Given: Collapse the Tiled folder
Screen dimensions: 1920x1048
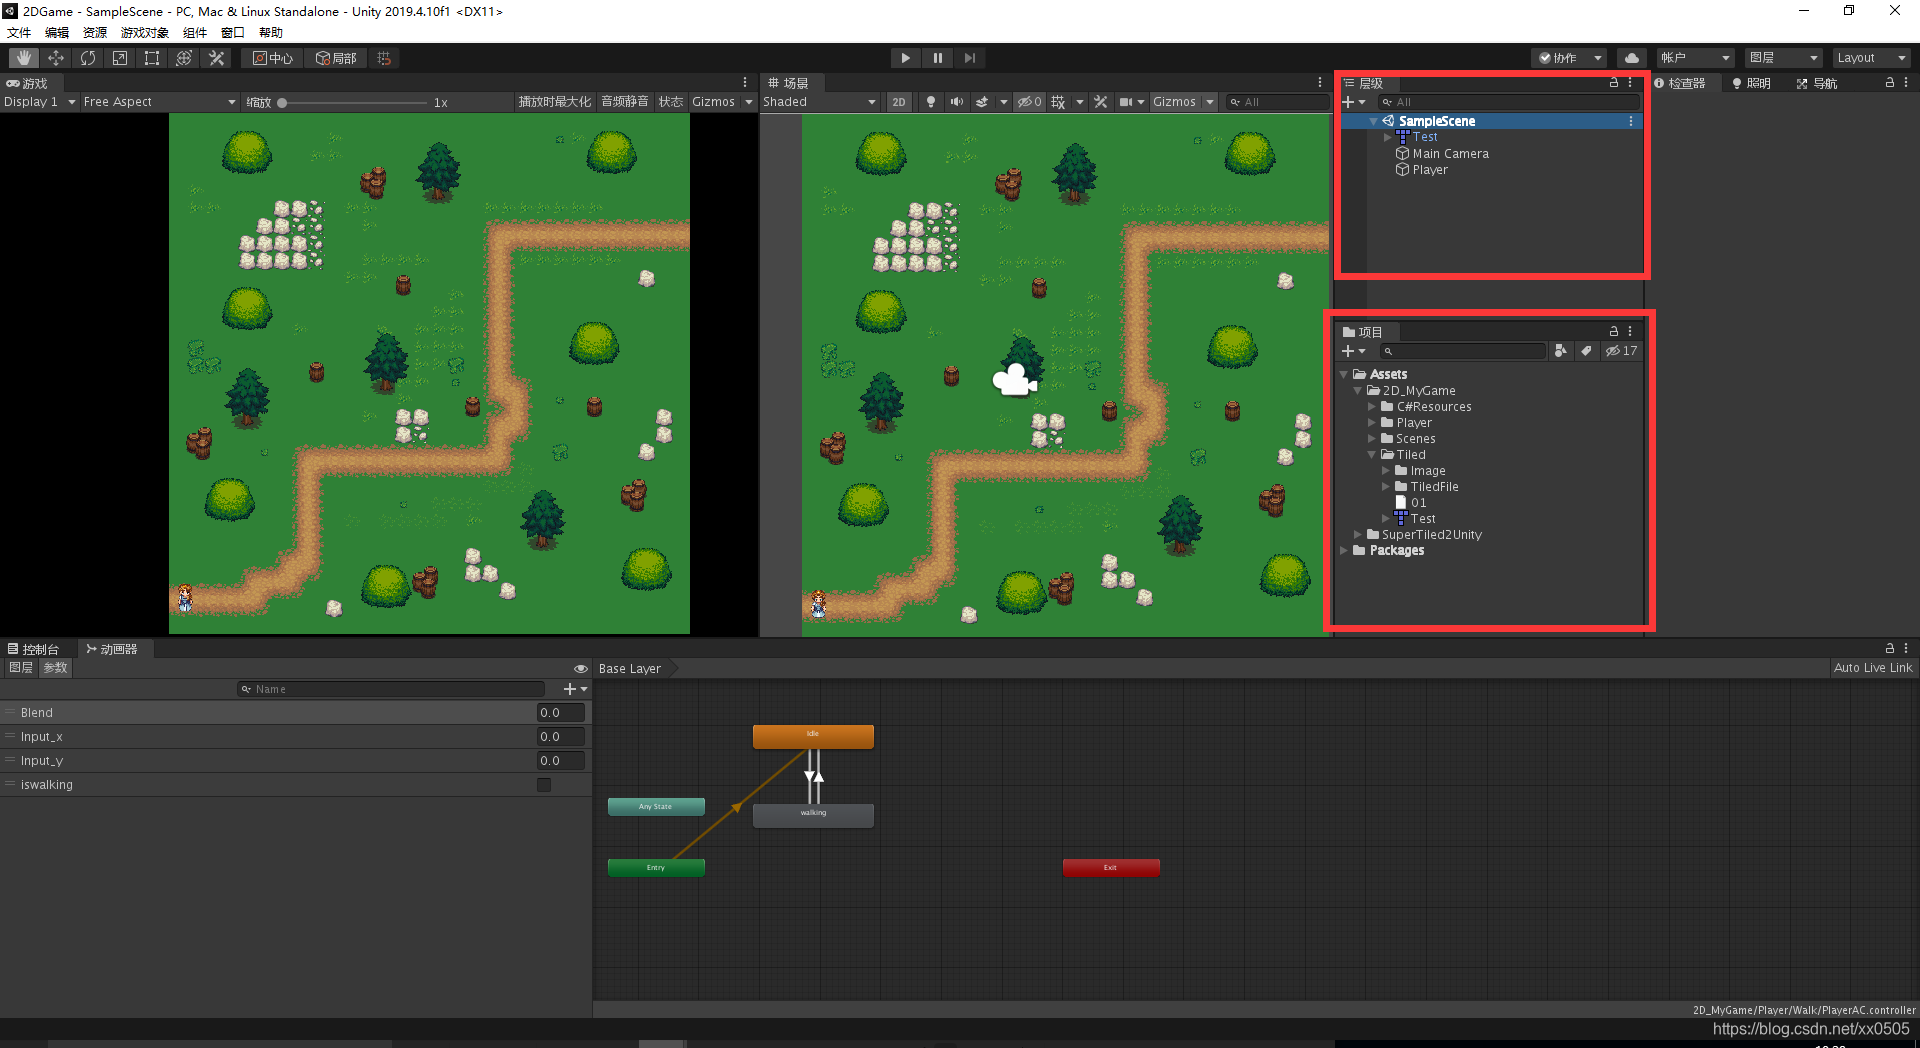Looking at the screenshot, I should 1372,455.
